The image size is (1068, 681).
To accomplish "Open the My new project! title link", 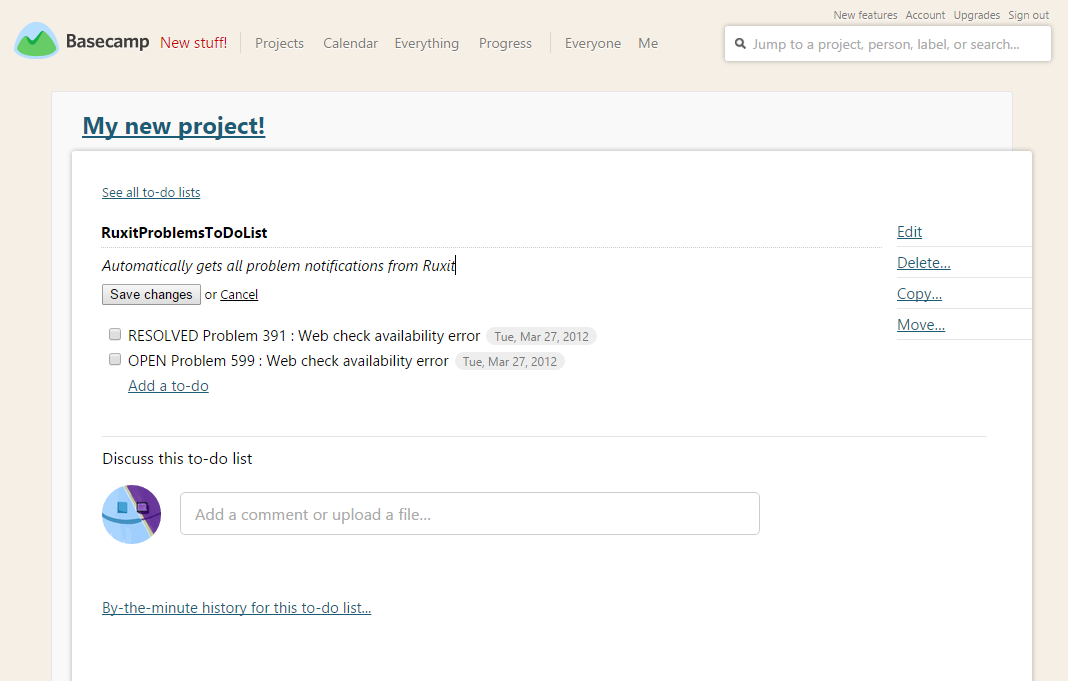I will pyautogui.click(x=173, y=126).
